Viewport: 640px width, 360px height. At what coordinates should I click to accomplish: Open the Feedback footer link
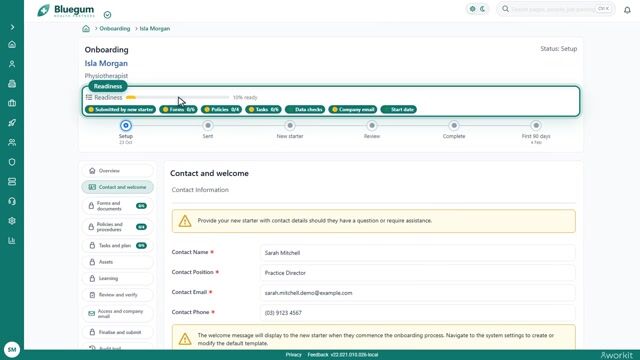tap(318, 355)
